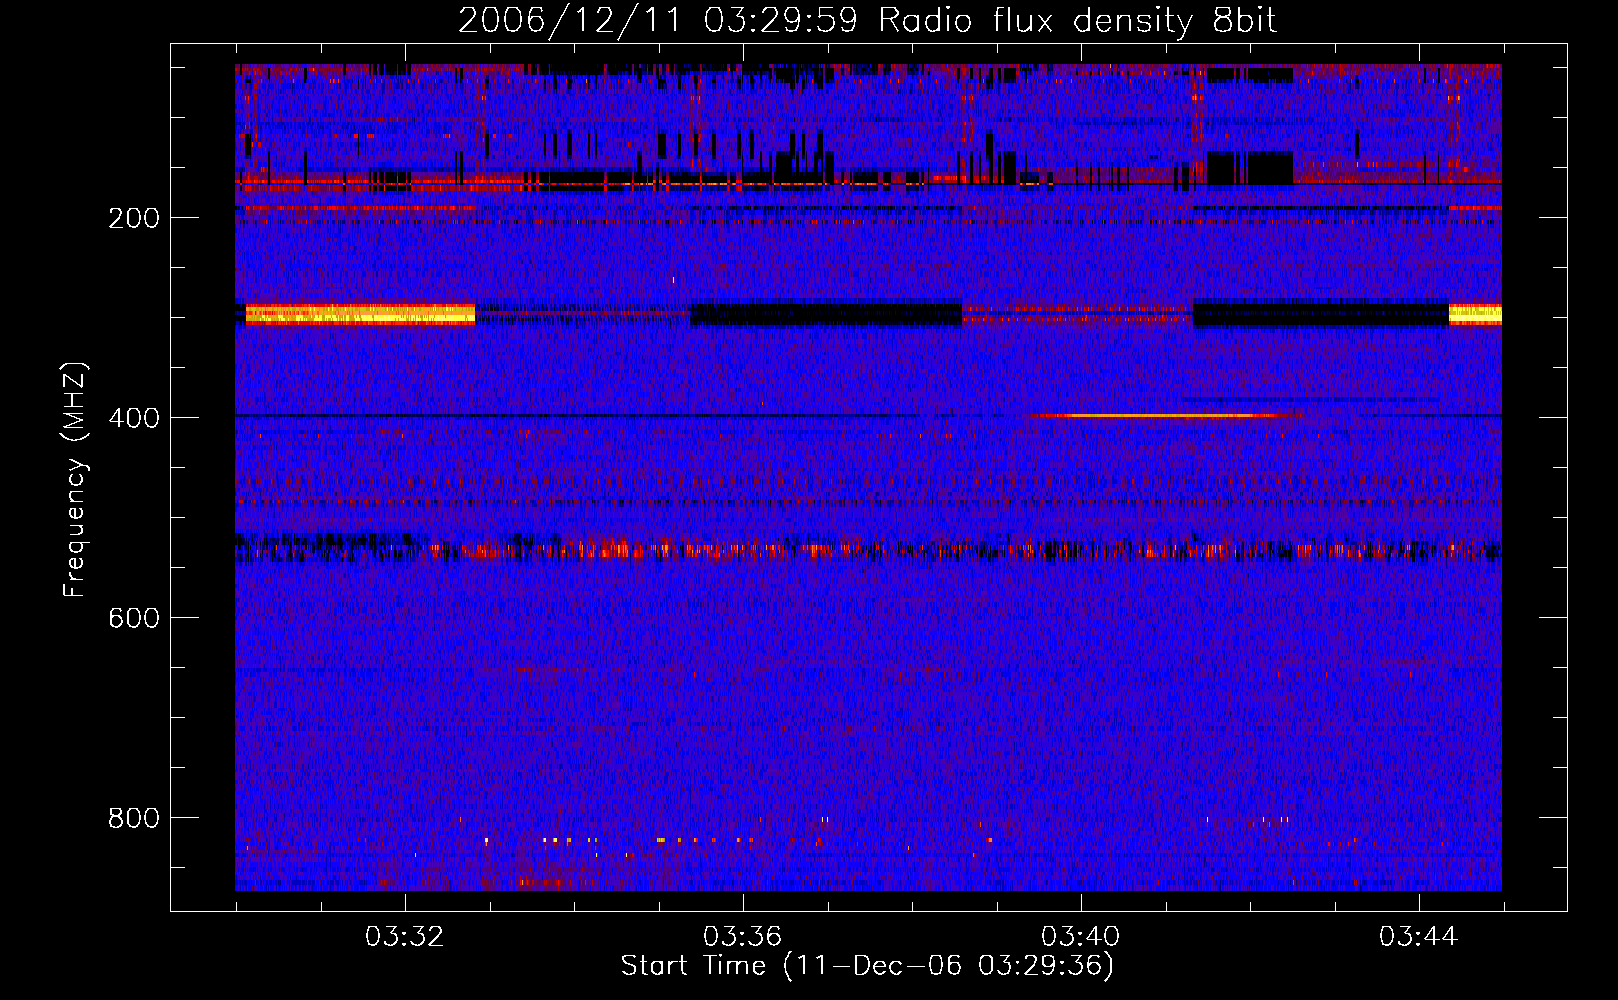
Task: Click the orange emission streak at 400 MHz
Action: pyautogui.click(x=1165, y=415)
